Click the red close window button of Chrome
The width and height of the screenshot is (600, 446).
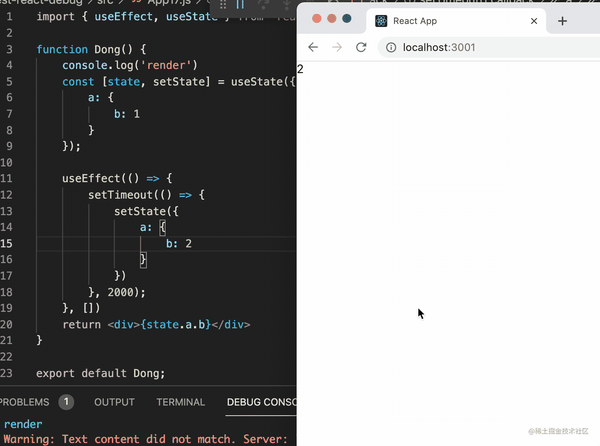click(x=316, y=18)
